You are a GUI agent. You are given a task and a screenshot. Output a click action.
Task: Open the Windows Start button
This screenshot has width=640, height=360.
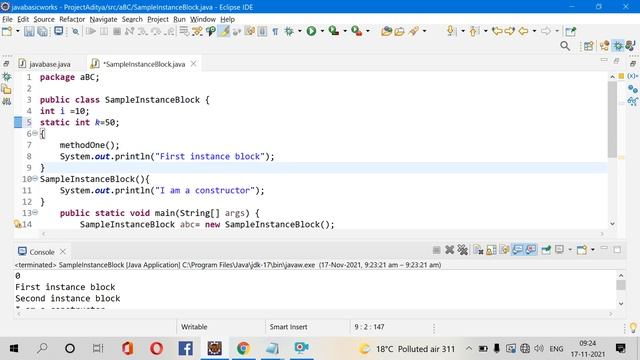(13, 349)
